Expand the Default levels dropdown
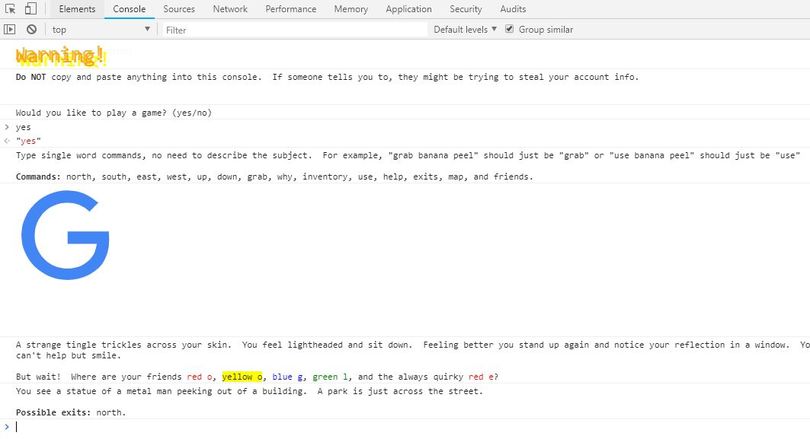Image resolution: width=810 pixels, height=439 pixels. click(x=465, y=29)
